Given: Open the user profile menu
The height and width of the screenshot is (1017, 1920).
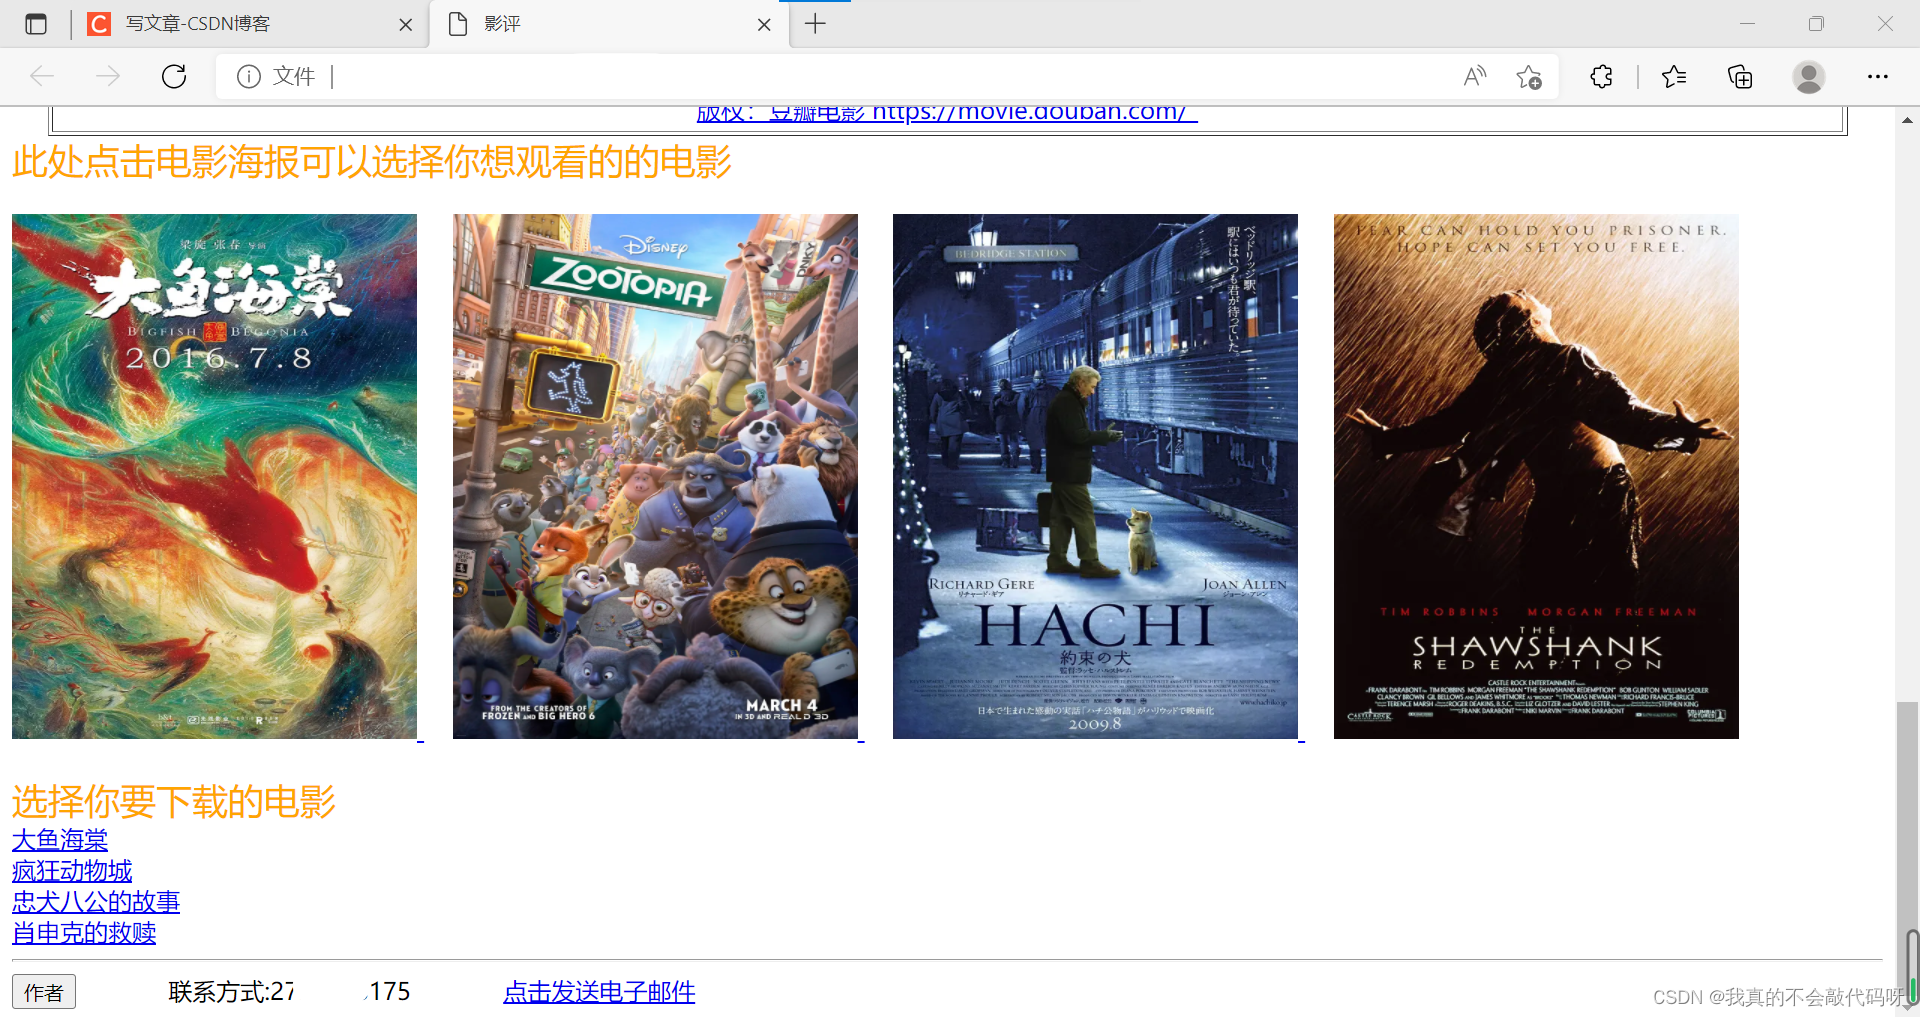Looking at the screenshot, I should point(1808,76).
